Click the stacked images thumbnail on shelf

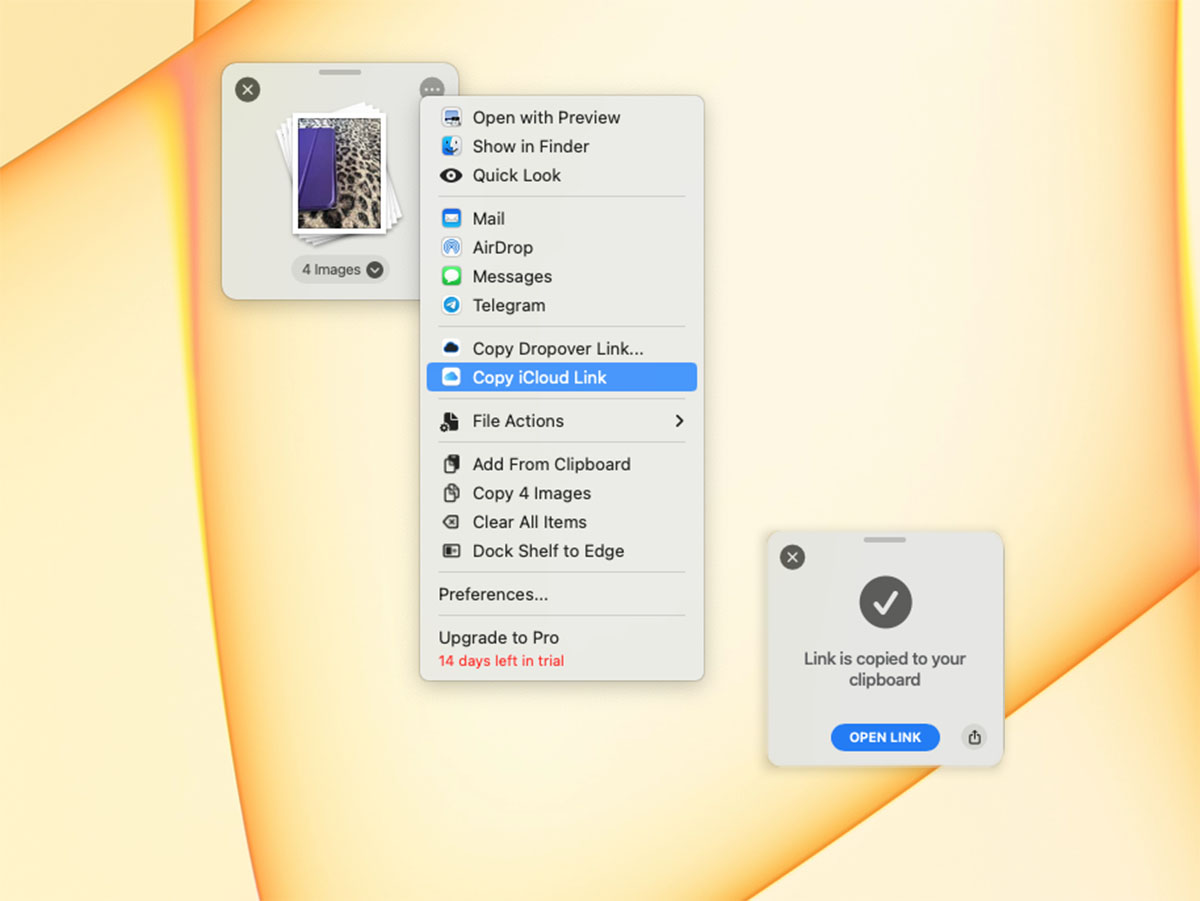click(x=340, y=175)
